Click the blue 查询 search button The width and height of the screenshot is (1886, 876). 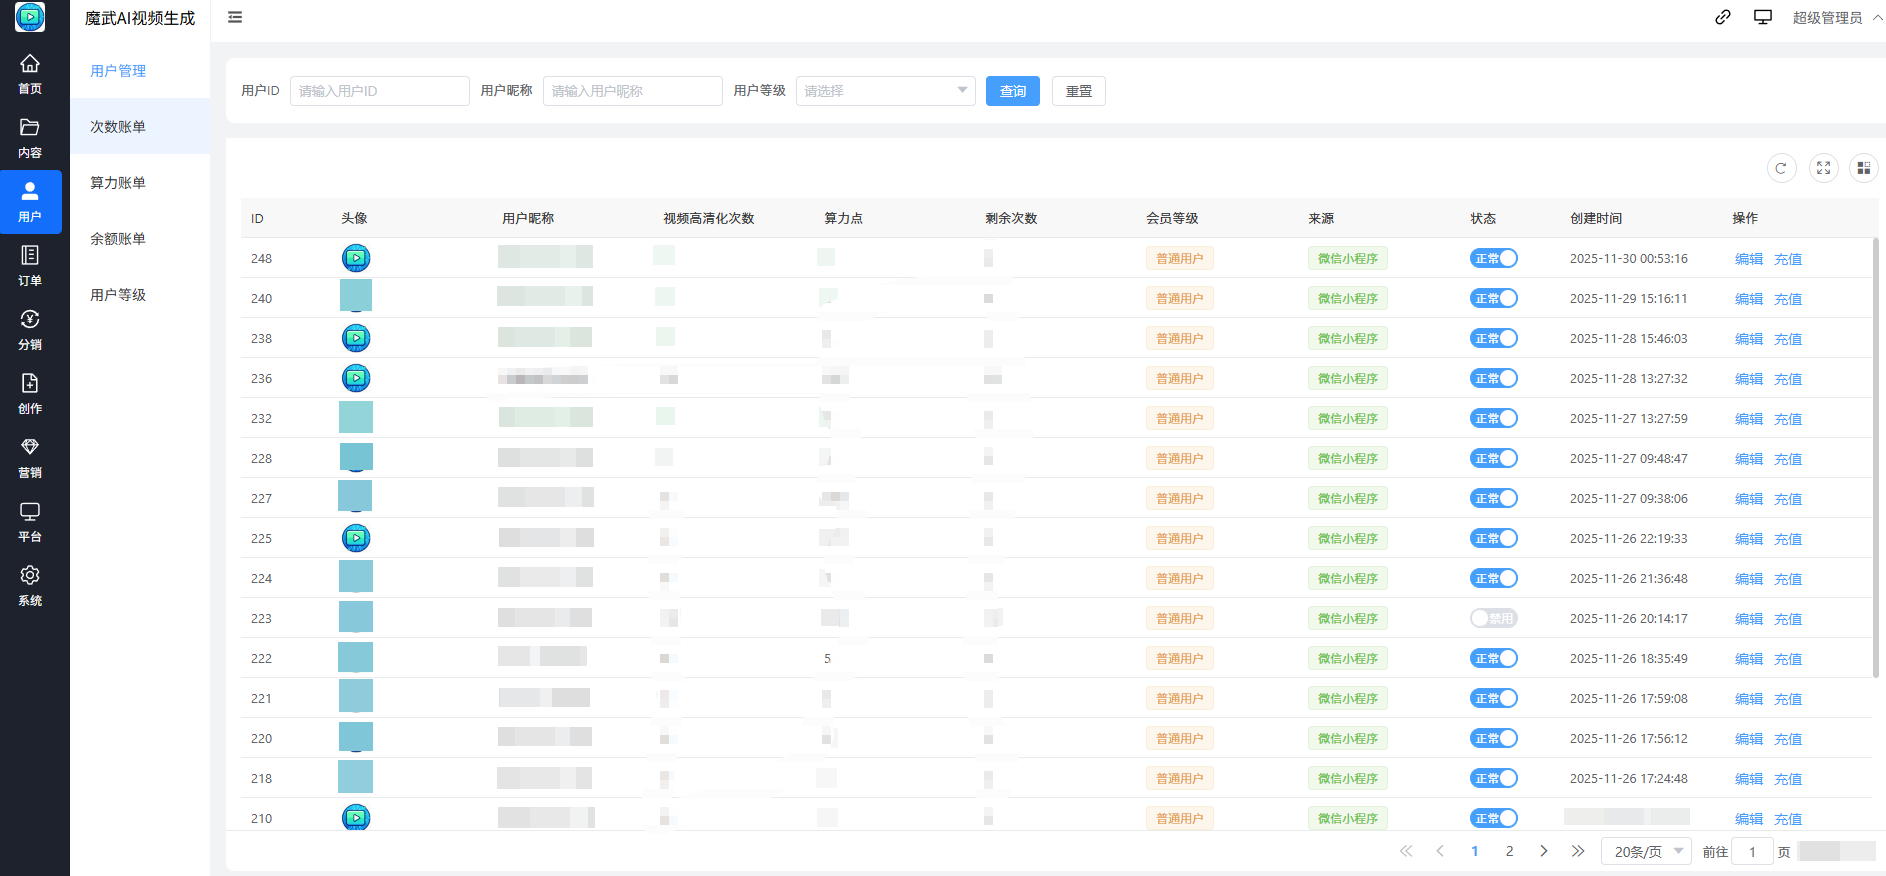[1012, 91]
